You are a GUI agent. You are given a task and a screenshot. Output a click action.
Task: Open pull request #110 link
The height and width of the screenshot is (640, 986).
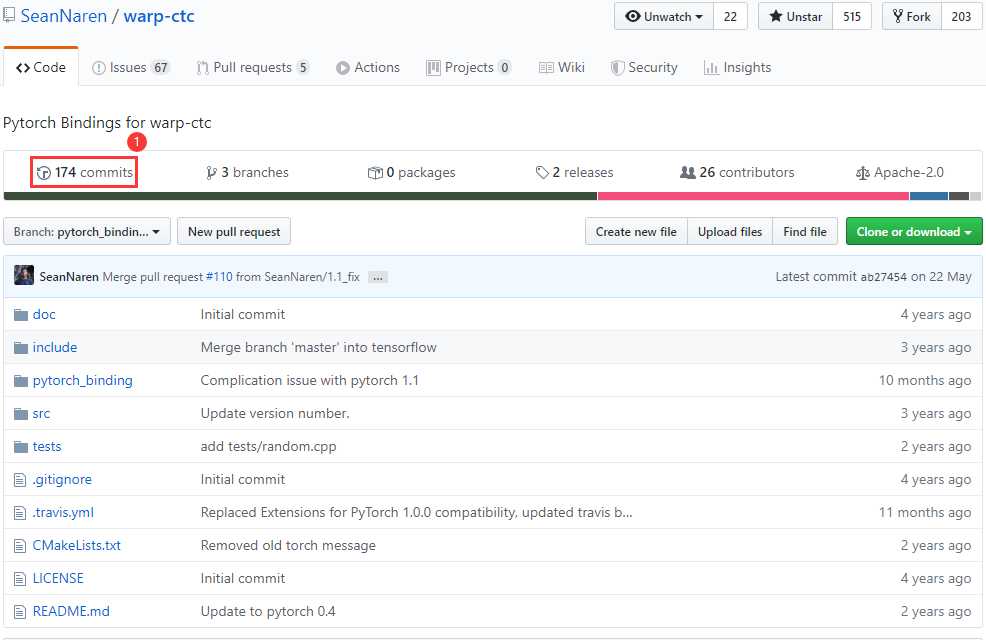point(219,277)
